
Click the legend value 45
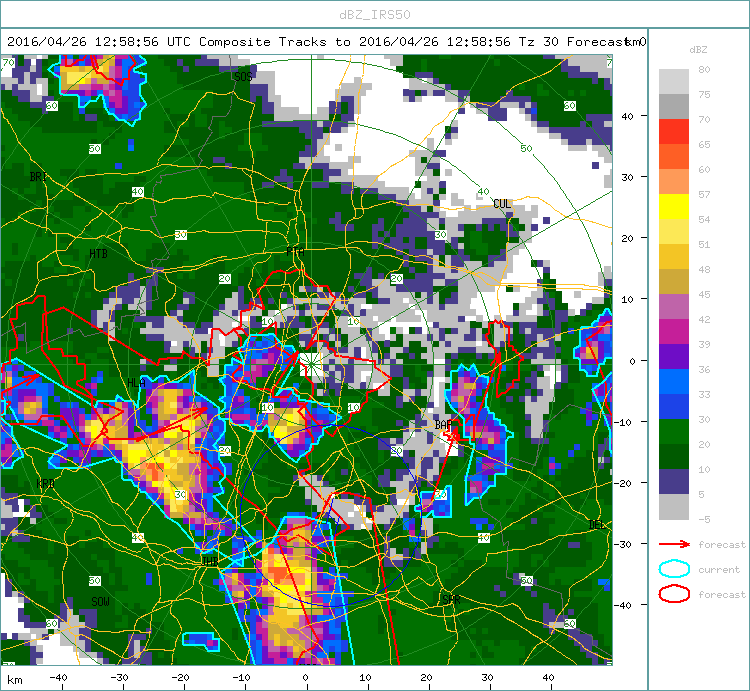704,294
